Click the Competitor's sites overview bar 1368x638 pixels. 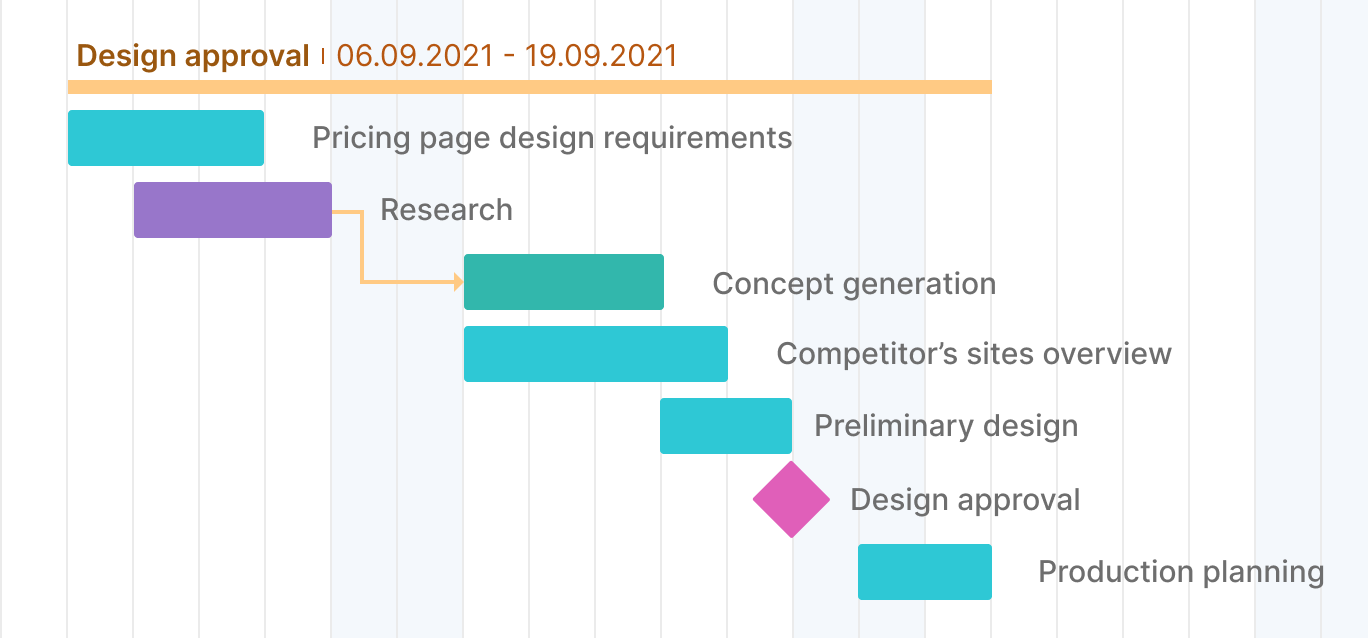(595, 353)
